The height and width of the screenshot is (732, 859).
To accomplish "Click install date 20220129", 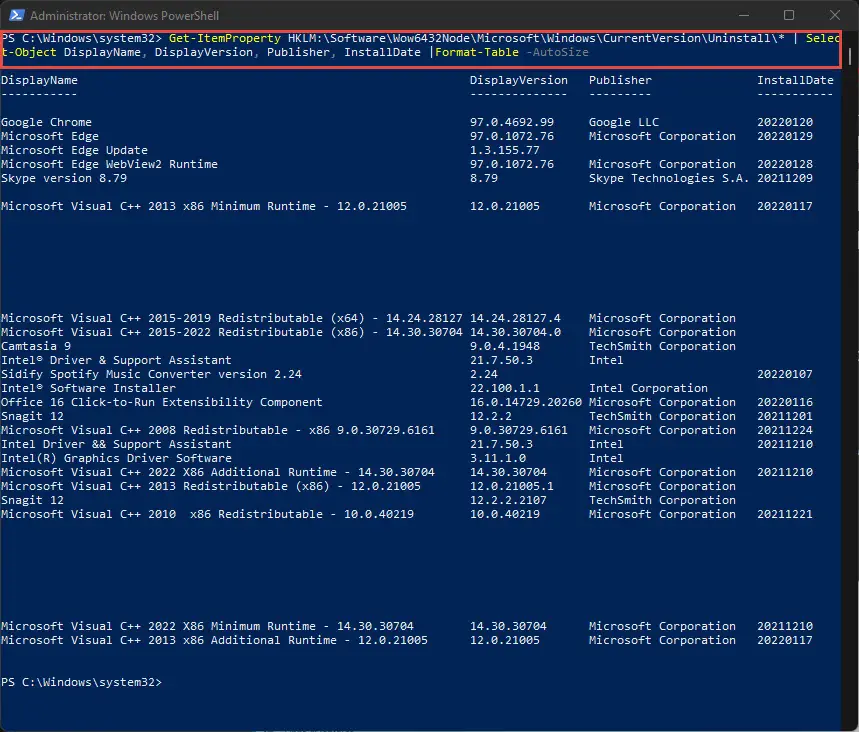I will point(785,136).
